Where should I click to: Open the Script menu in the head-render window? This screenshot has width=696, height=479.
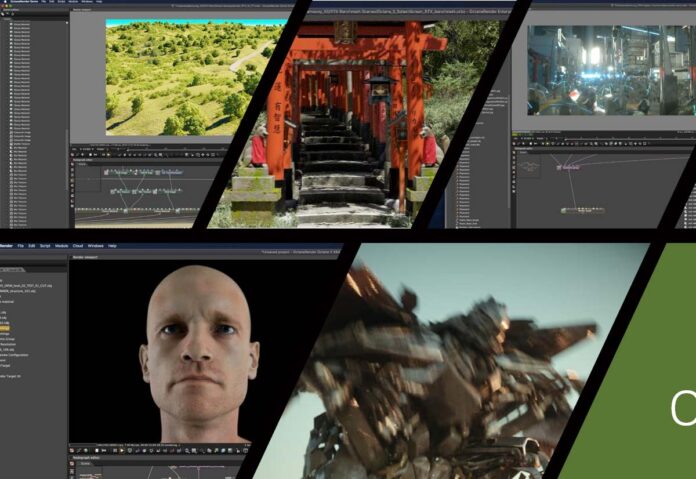(45, 245)
